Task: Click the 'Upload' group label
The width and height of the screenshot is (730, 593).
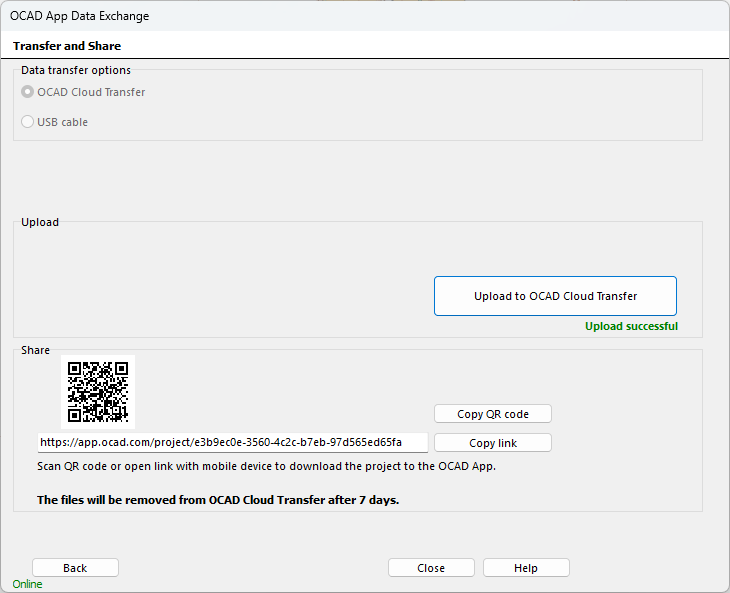Action: [x=40, y=222]
